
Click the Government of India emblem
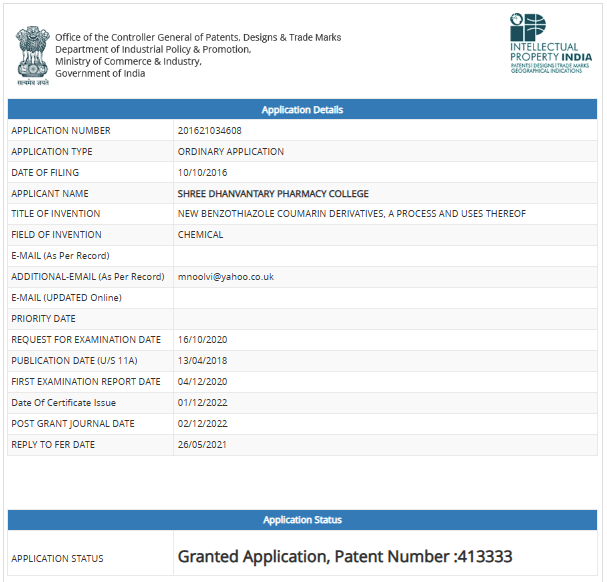click(x=32, y=56)
